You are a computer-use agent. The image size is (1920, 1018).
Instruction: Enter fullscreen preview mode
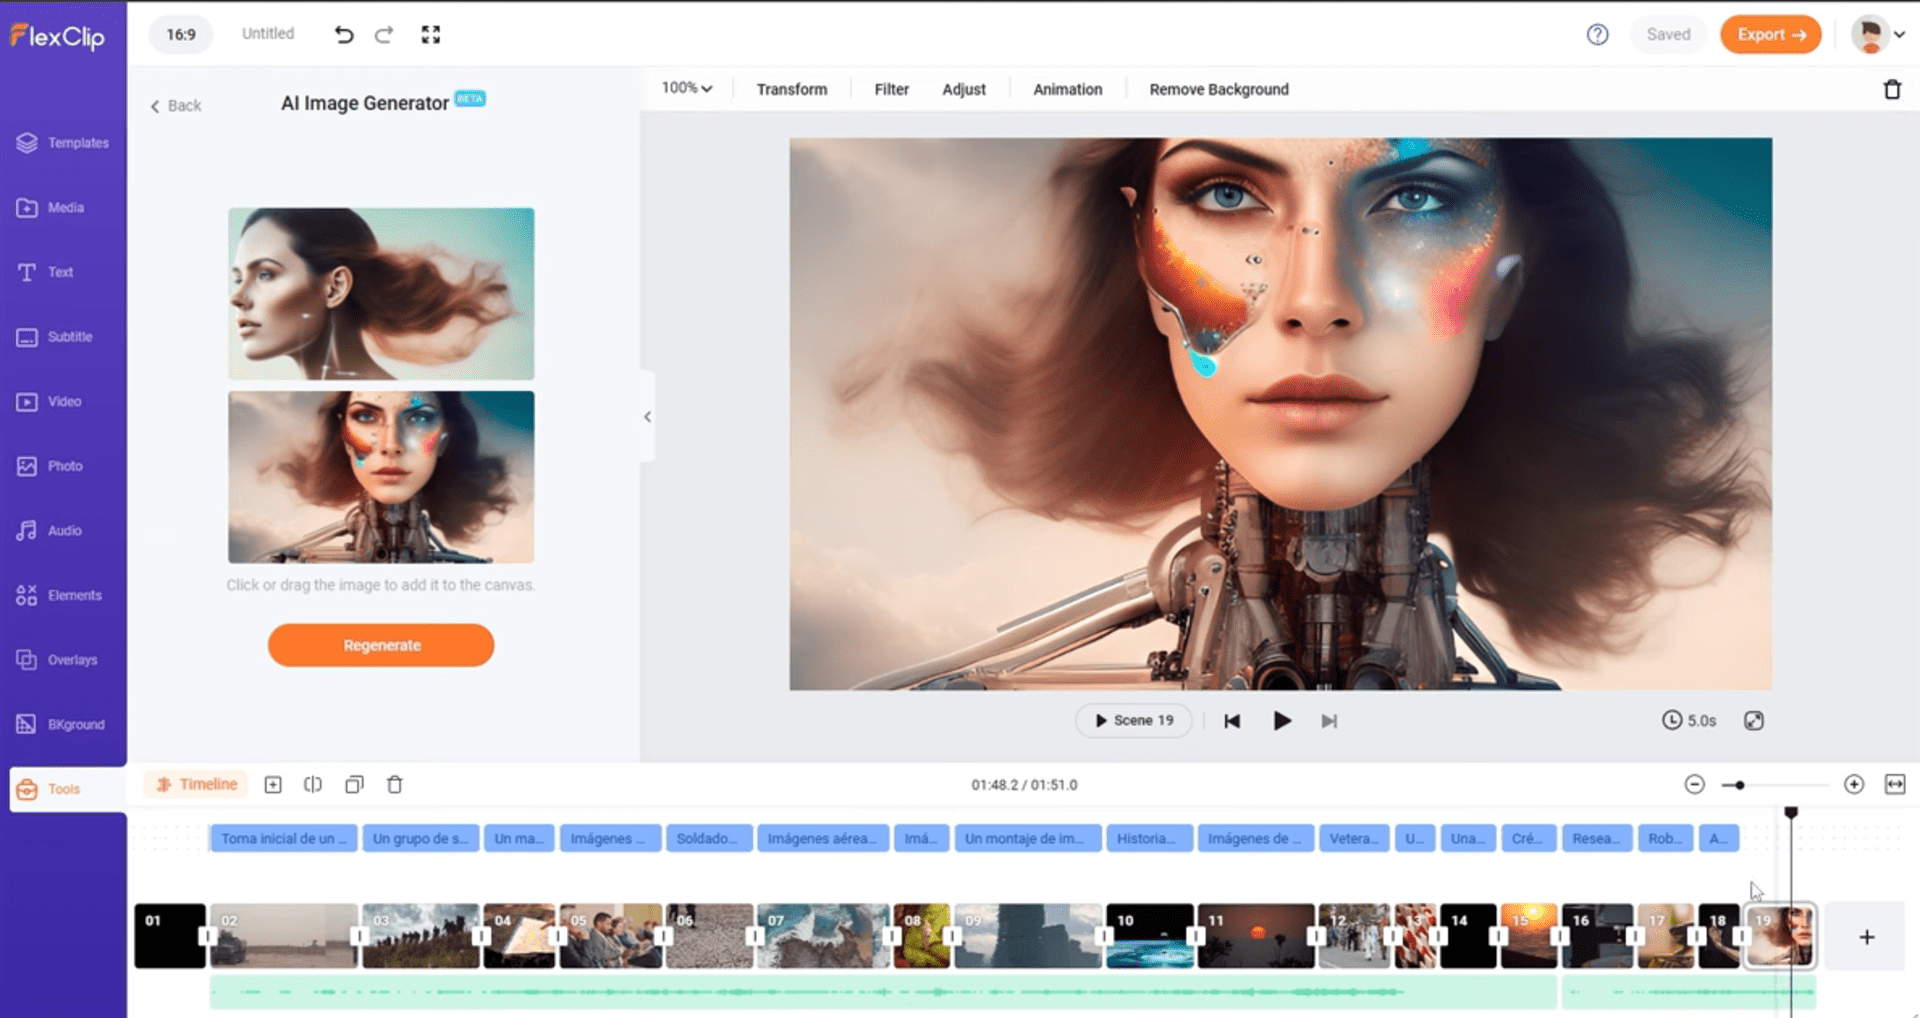point(431,35)
